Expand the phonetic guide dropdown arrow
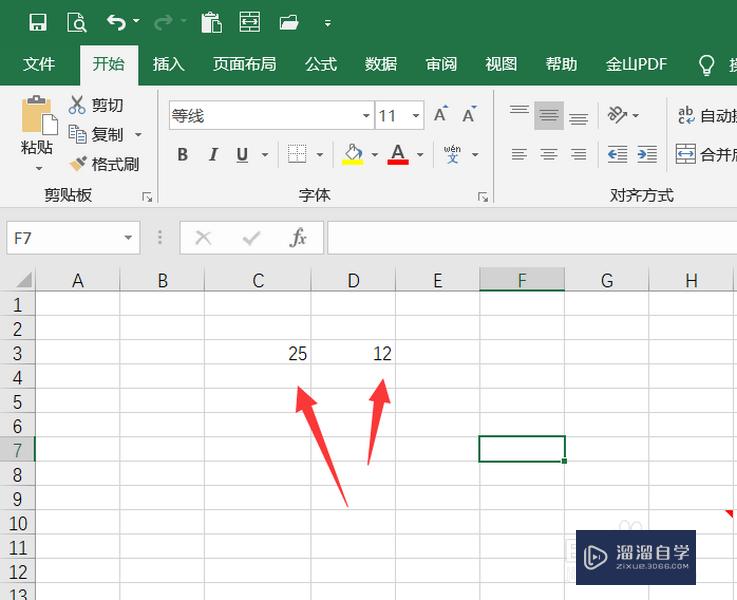This screenshot has height=600, width=737. pos(475,155)
